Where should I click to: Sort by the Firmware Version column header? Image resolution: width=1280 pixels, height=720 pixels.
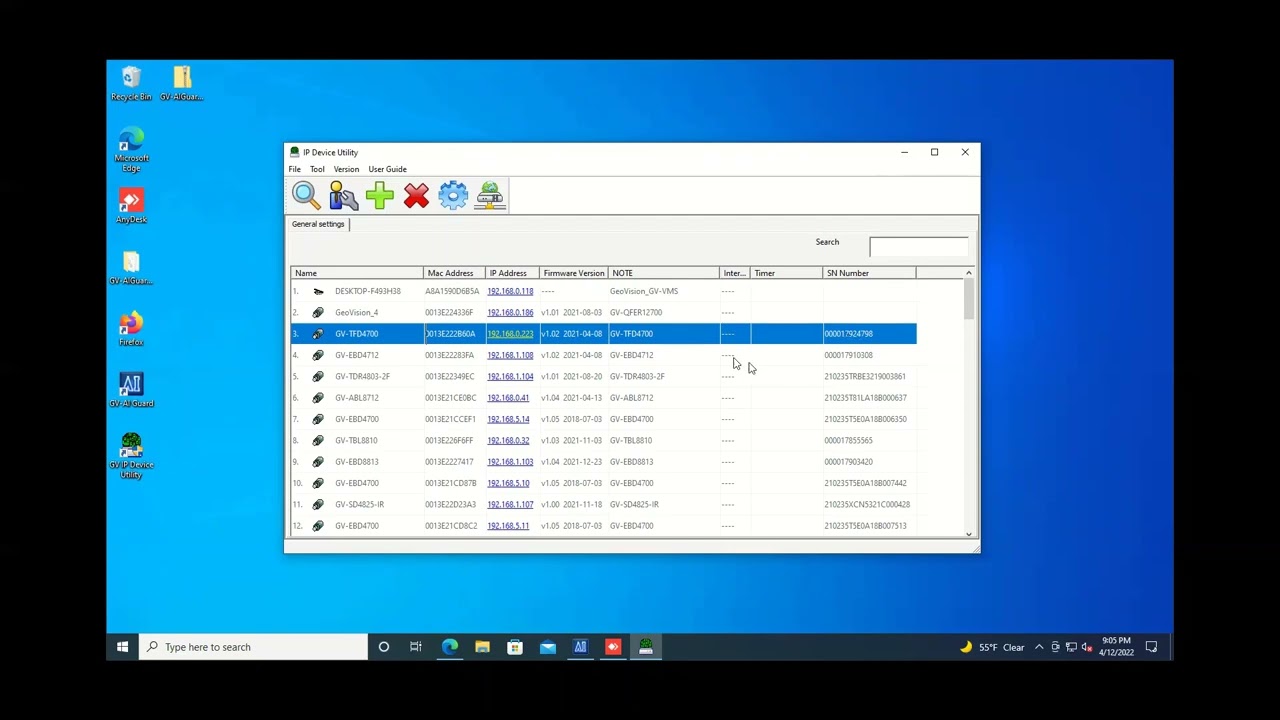[x=574, y=273]
